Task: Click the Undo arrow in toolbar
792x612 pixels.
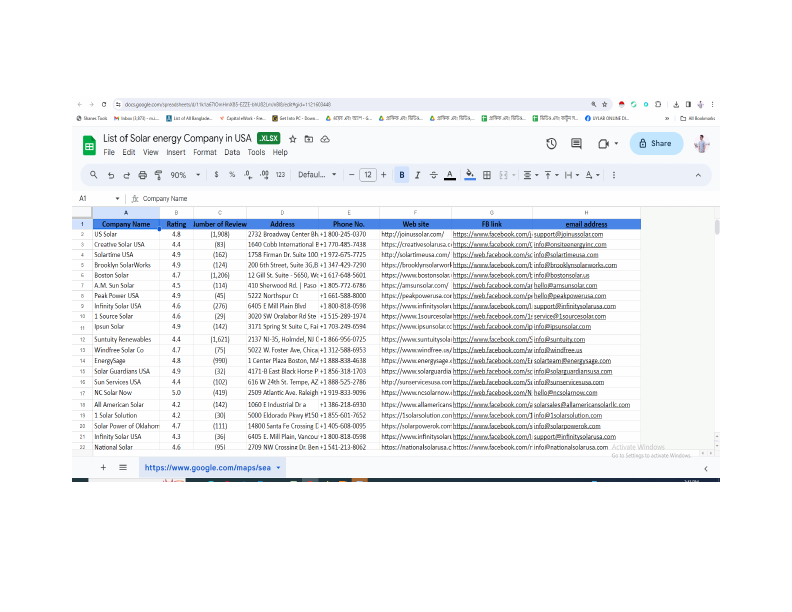Action: [111, 175]
